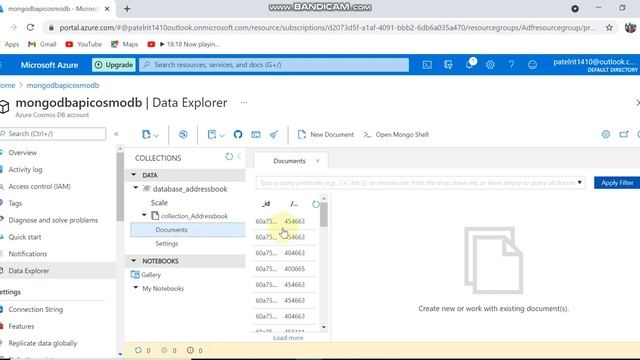Image resolution: width=640 pixels, height=360 pixels.
Task: Click the Azure Synapse Link icon
Action: point(183,134)
